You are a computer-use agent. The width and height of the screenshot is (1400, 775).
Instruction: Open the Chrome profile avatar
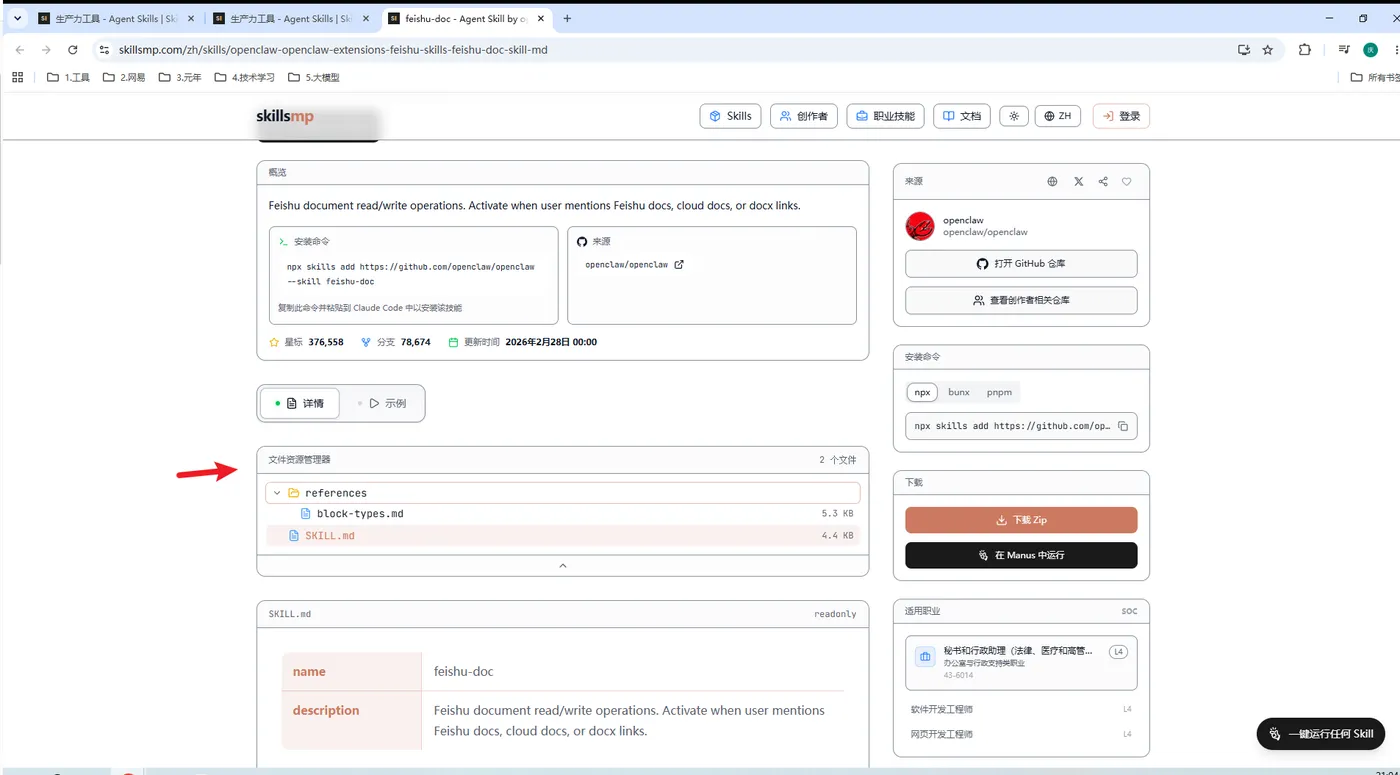click(1370, 50)
